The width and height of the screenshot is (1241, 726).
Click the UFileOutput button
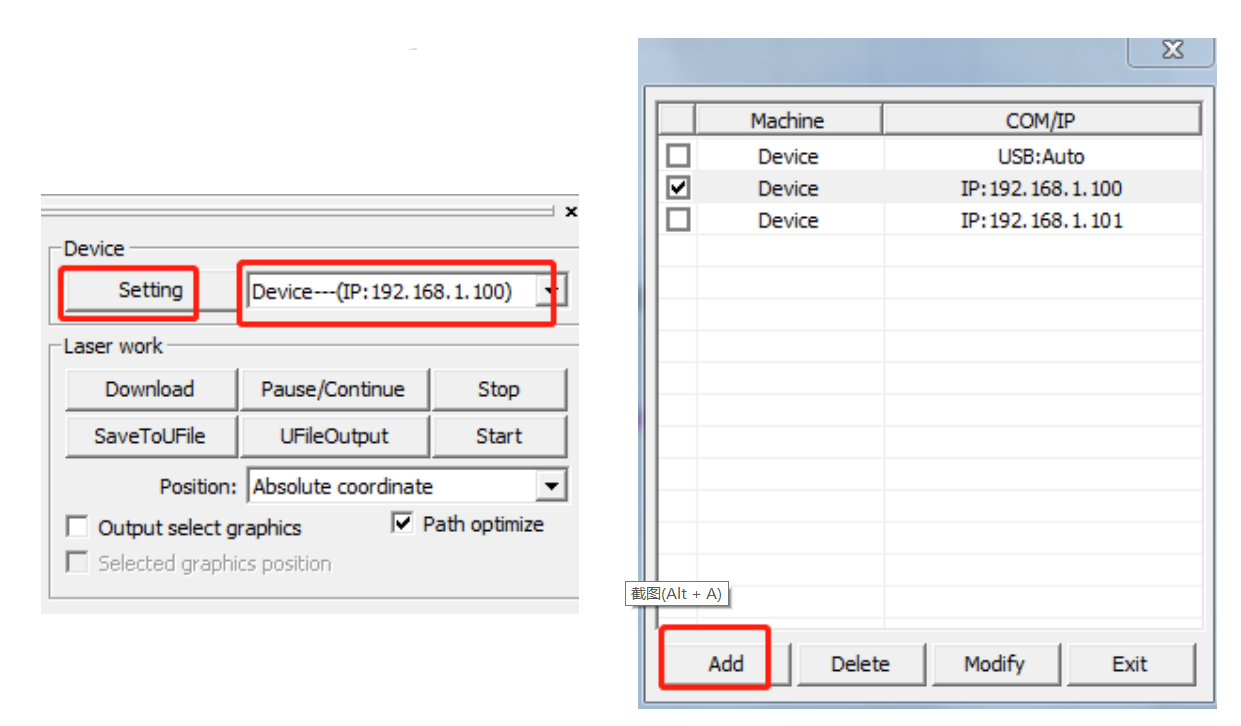334,437
